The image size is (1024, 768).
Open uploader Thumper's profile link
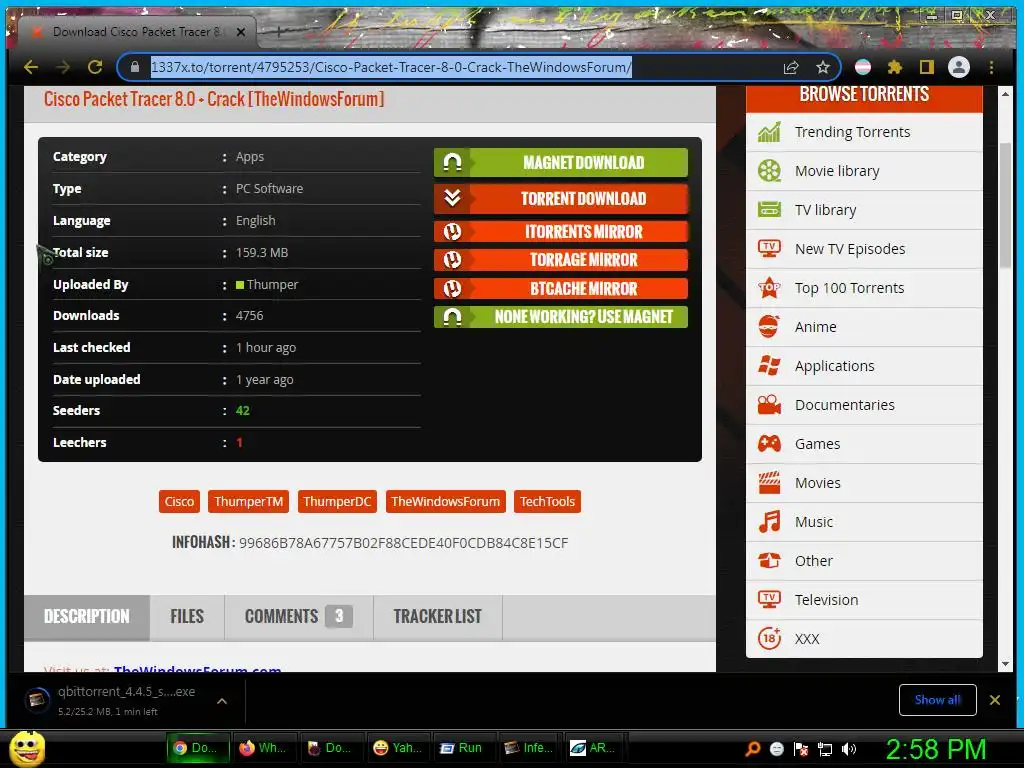click(x=272, y=285)
